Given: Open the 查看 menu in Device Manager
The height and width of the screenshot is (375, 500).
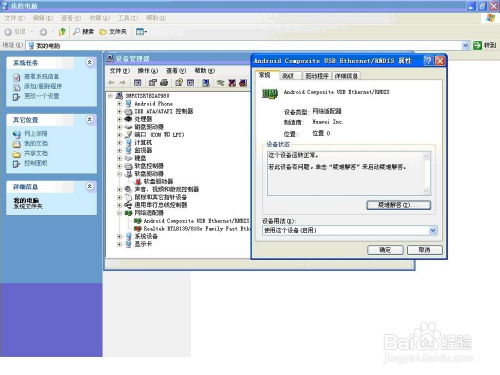Looking at the screenshot, I should coord(176,70).
